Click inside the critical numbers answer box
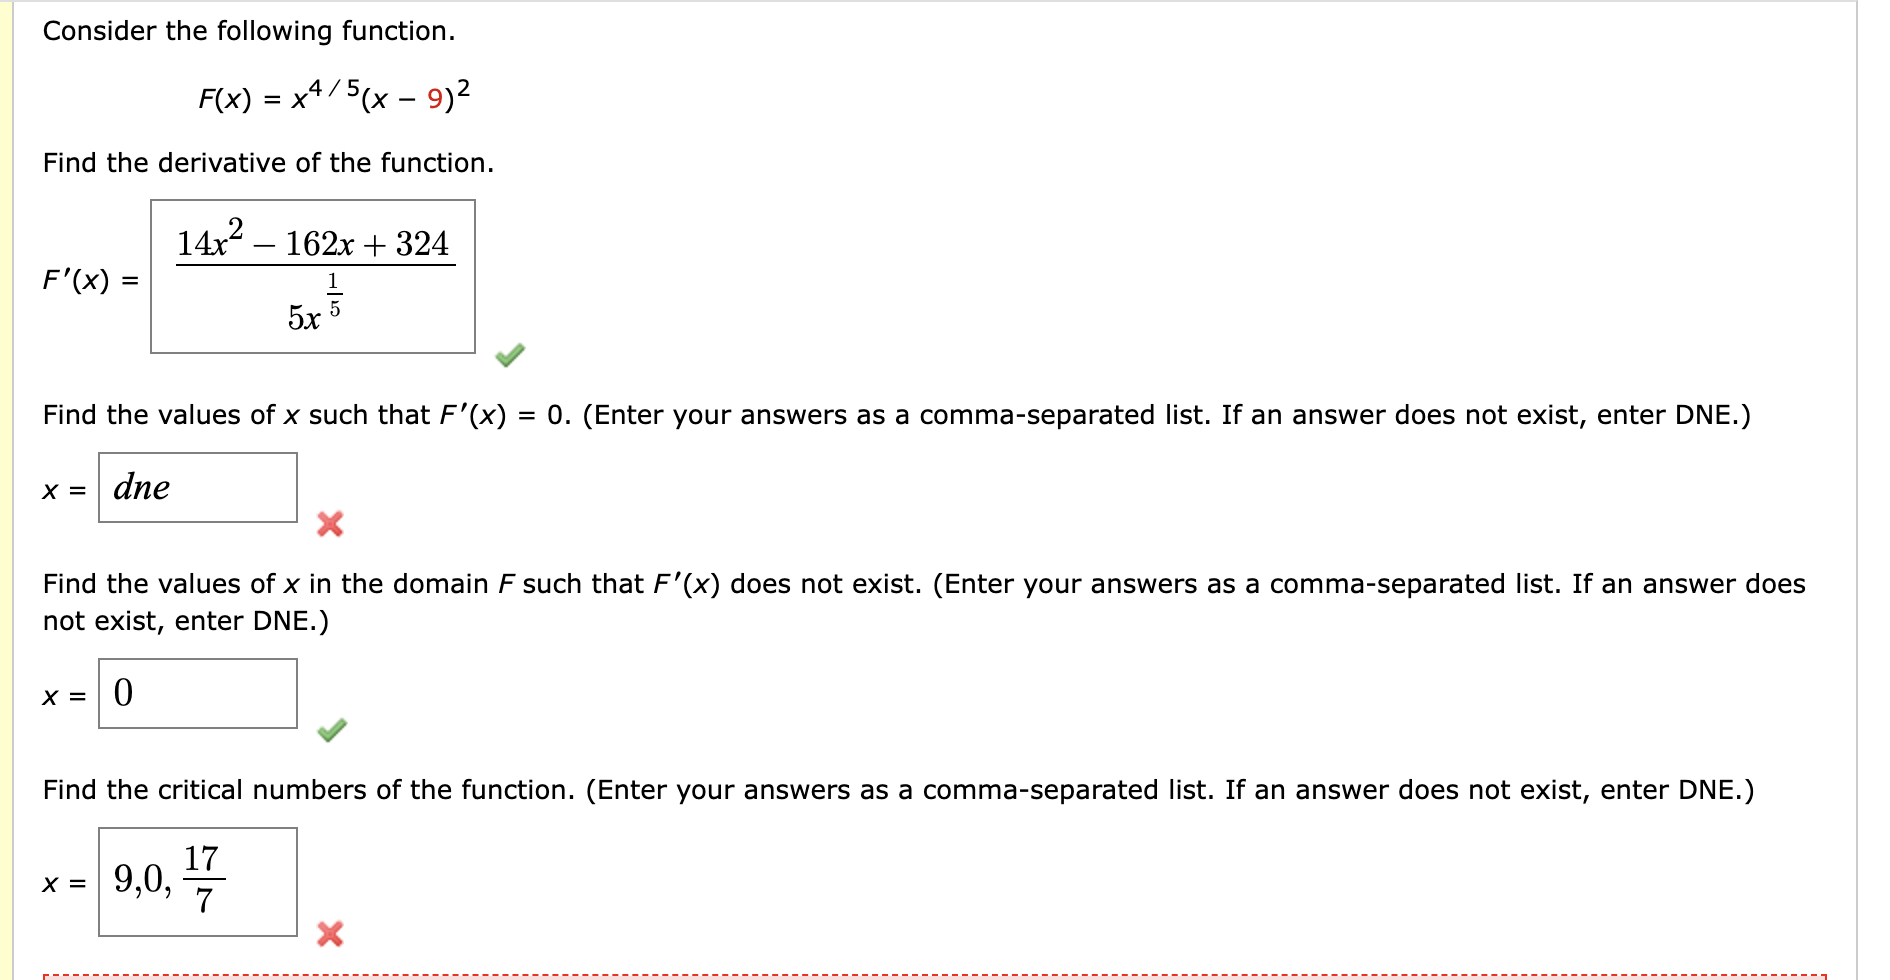The height and width of the screenshot is (980, 1890). point(200,883)
